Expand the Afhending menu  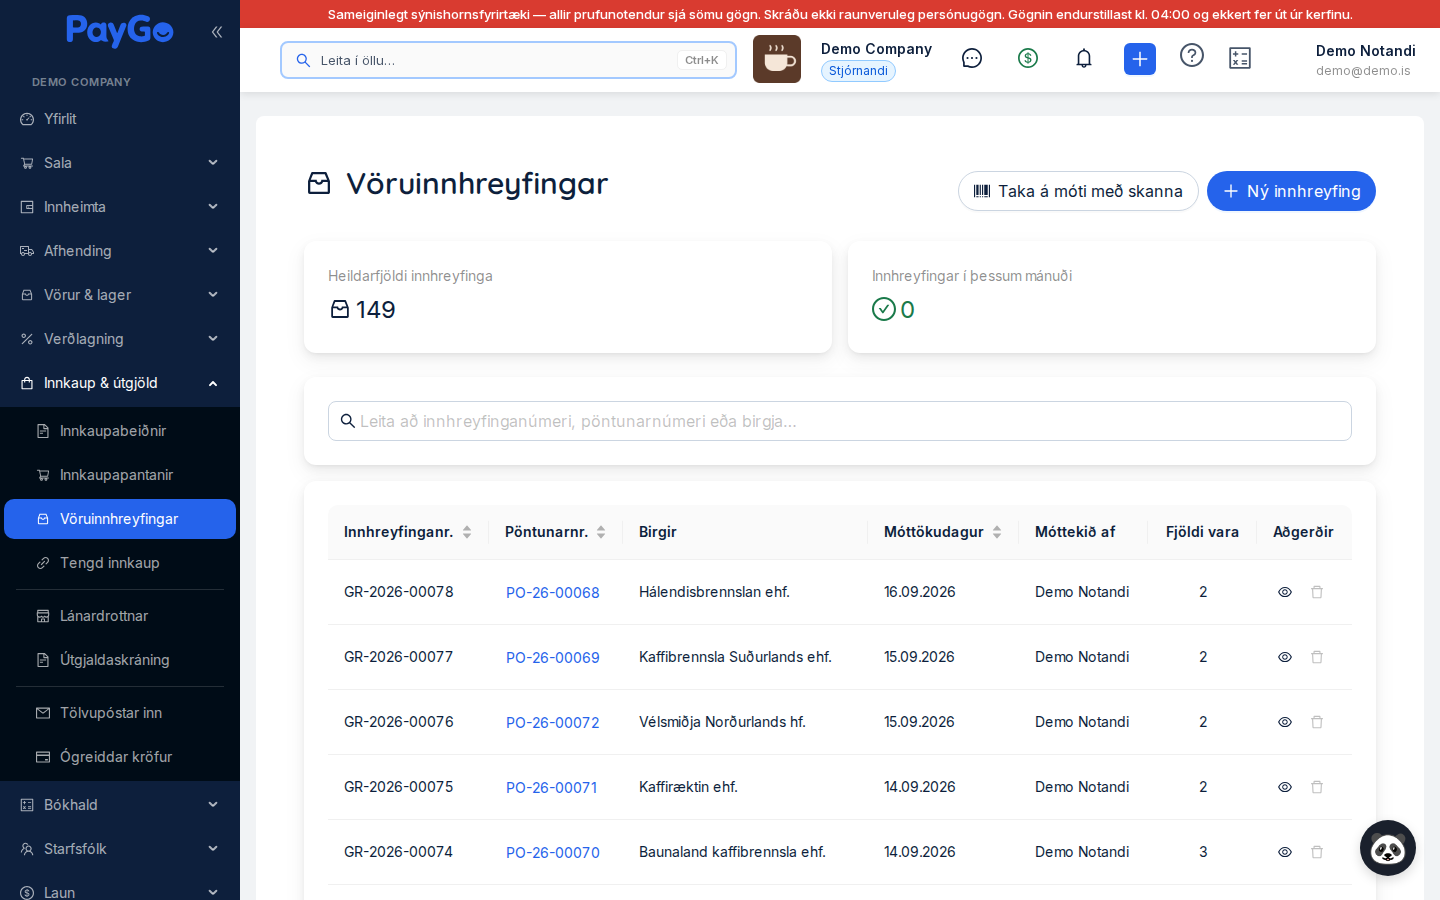click(120, 251)
